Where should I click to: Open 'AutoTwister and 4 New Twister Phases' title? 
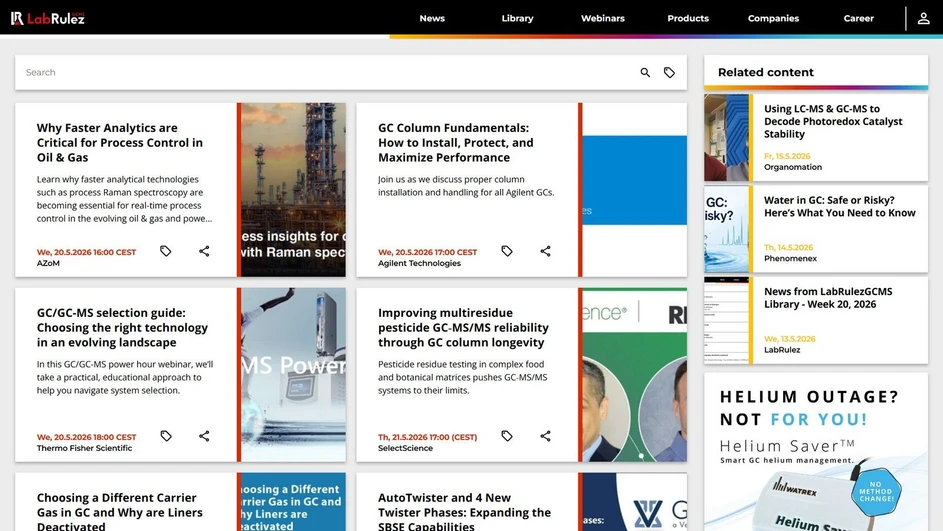tap(464, 511)
